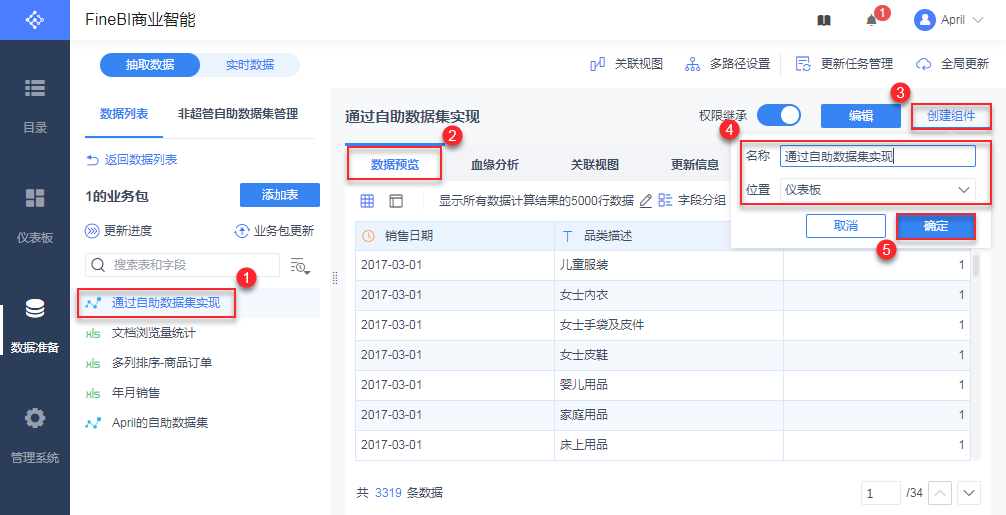Click the page number input field
This screenshot has width=1006, height=515.
coord(880,493)
